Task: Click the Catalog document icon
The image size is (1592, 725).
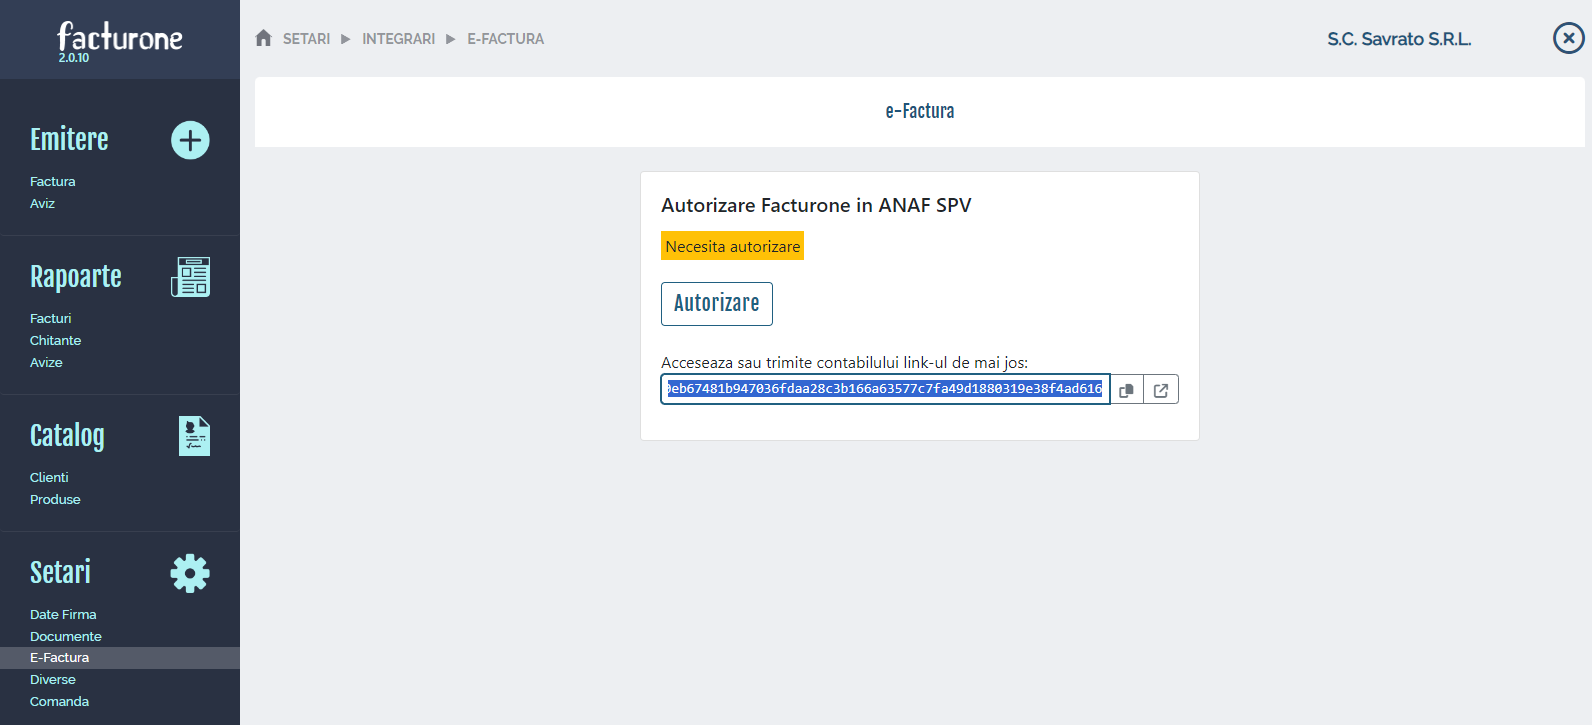Action: coord(194,436)
